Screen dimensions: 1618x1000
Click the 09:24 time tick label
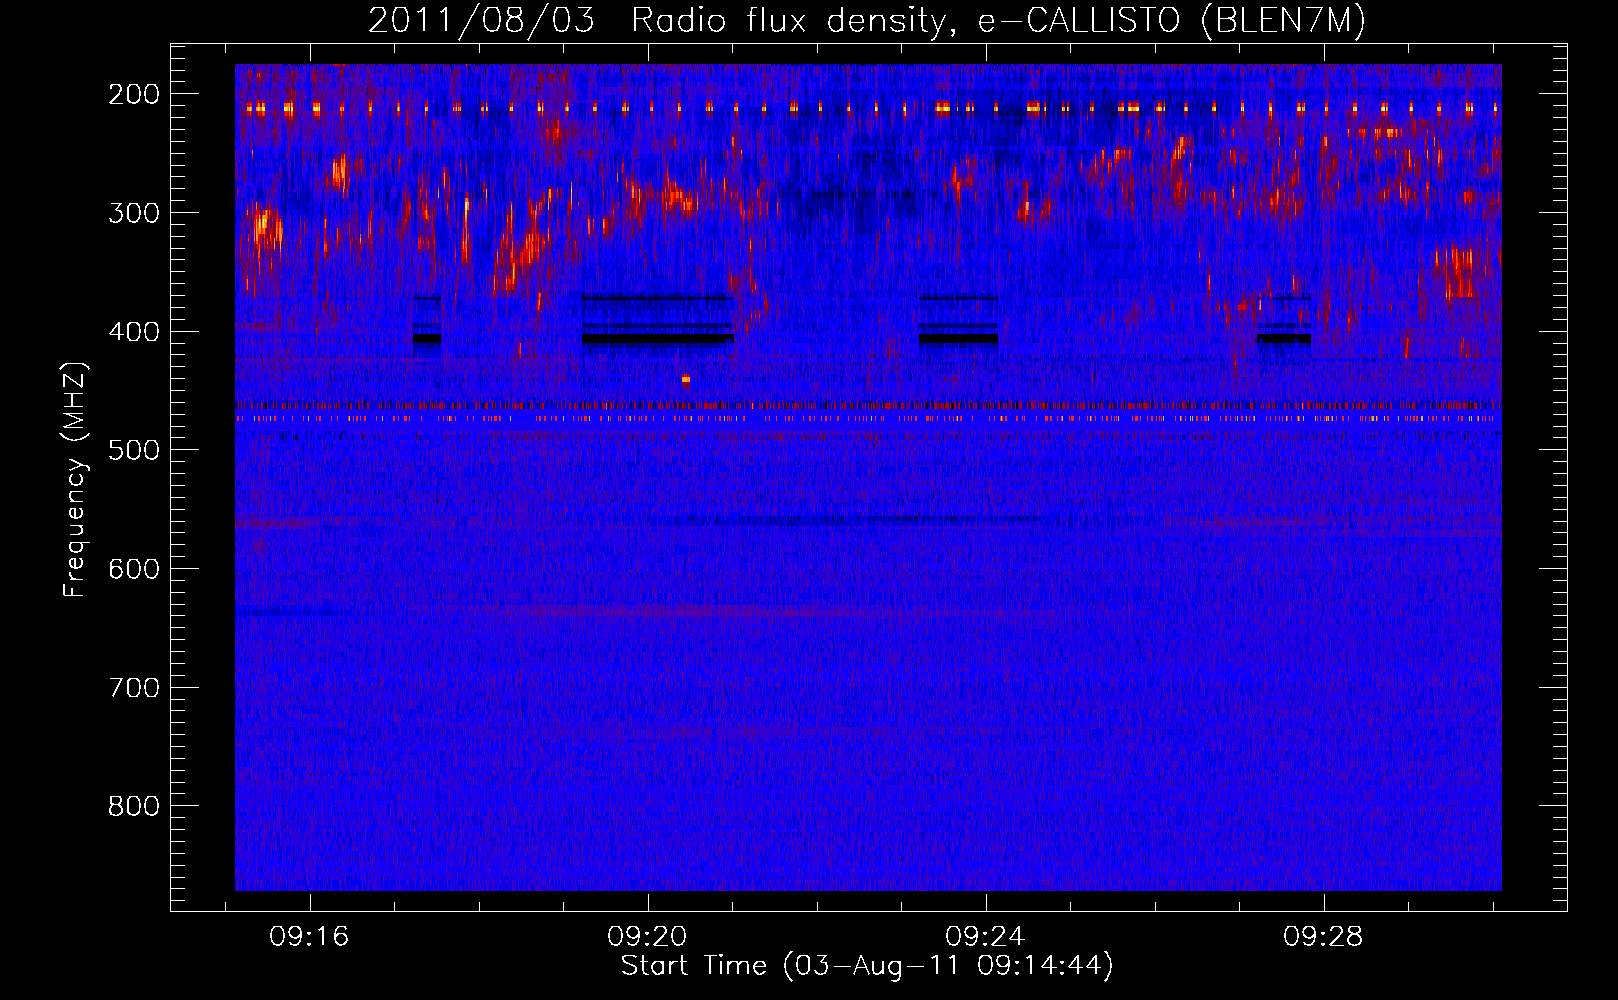coord(985,937)
